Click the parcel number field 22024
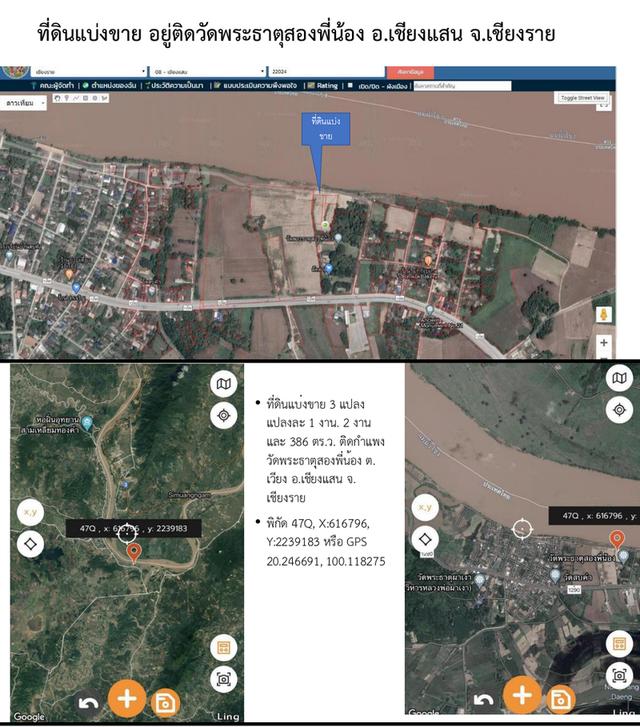Image resolution: width=640 pixels, height=727 pixels. (326, 72)
